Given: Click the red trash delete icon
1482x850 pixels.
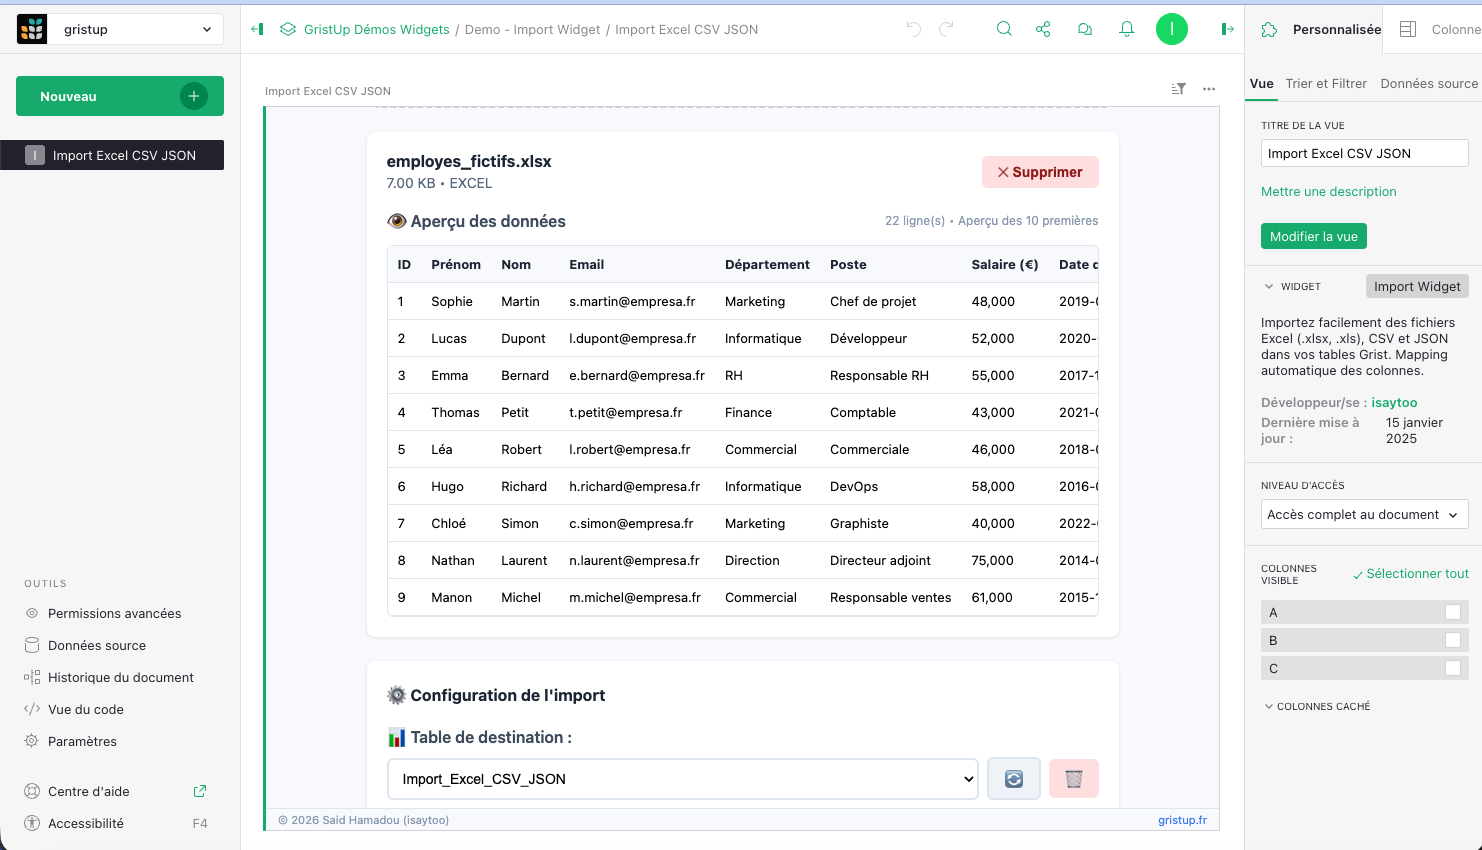Looking at the screenshot, I should click(1074, 779).
